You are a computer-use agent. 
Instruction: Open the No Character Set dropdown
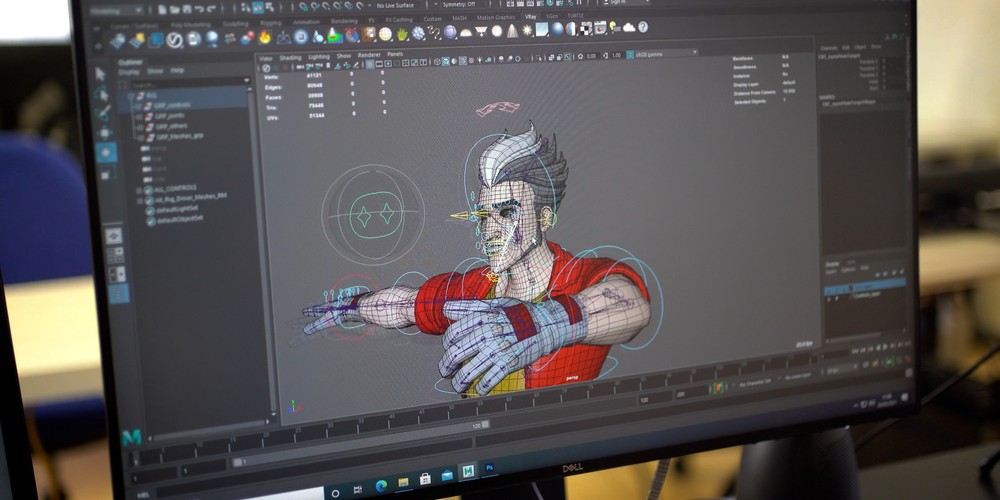[754, 385]
